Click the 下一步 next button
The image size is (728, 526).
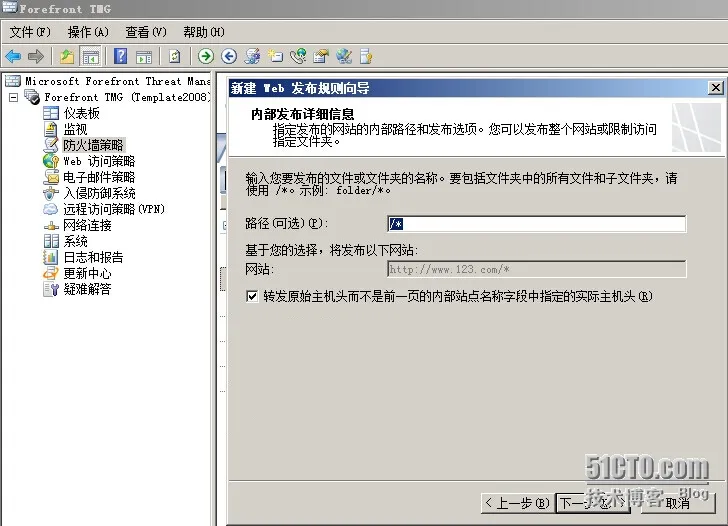click(x=592, y=503)
